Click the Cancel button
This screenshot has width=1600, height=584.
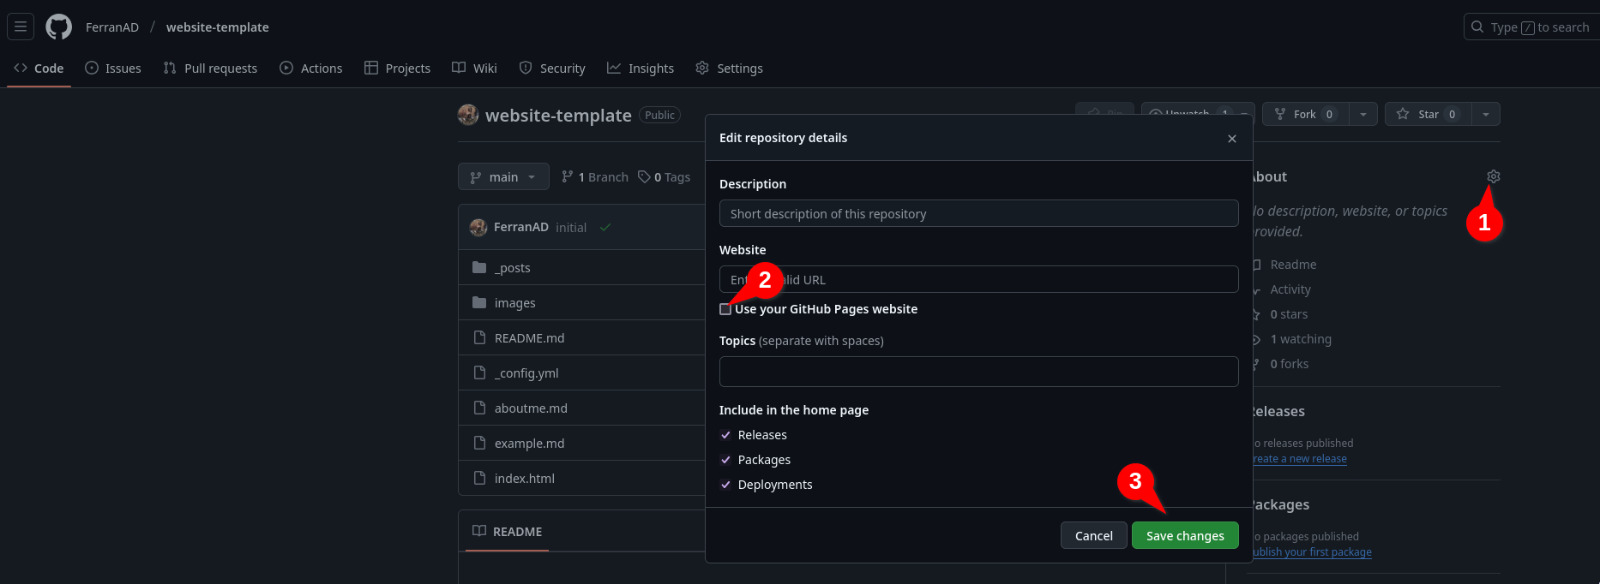[x=1094, y=536]
